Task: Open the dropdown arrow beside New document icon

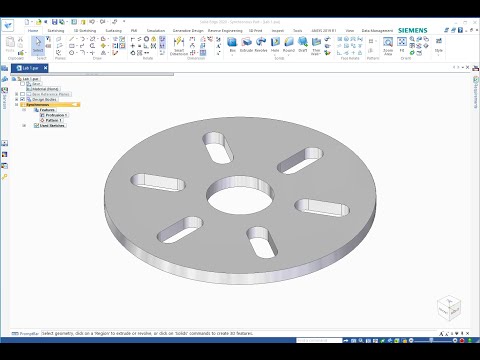Action: pos(32,22)
